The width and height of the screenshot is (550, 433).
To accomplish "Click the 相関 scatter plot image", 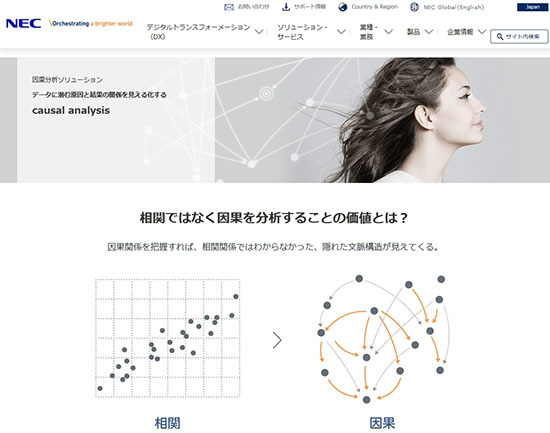I will (x=168, y=338).
